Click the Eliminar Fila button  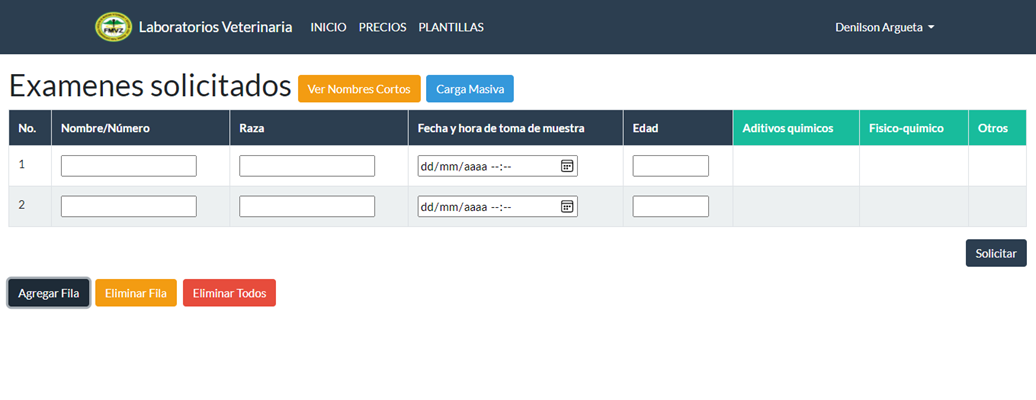click(x=136, y=293)
